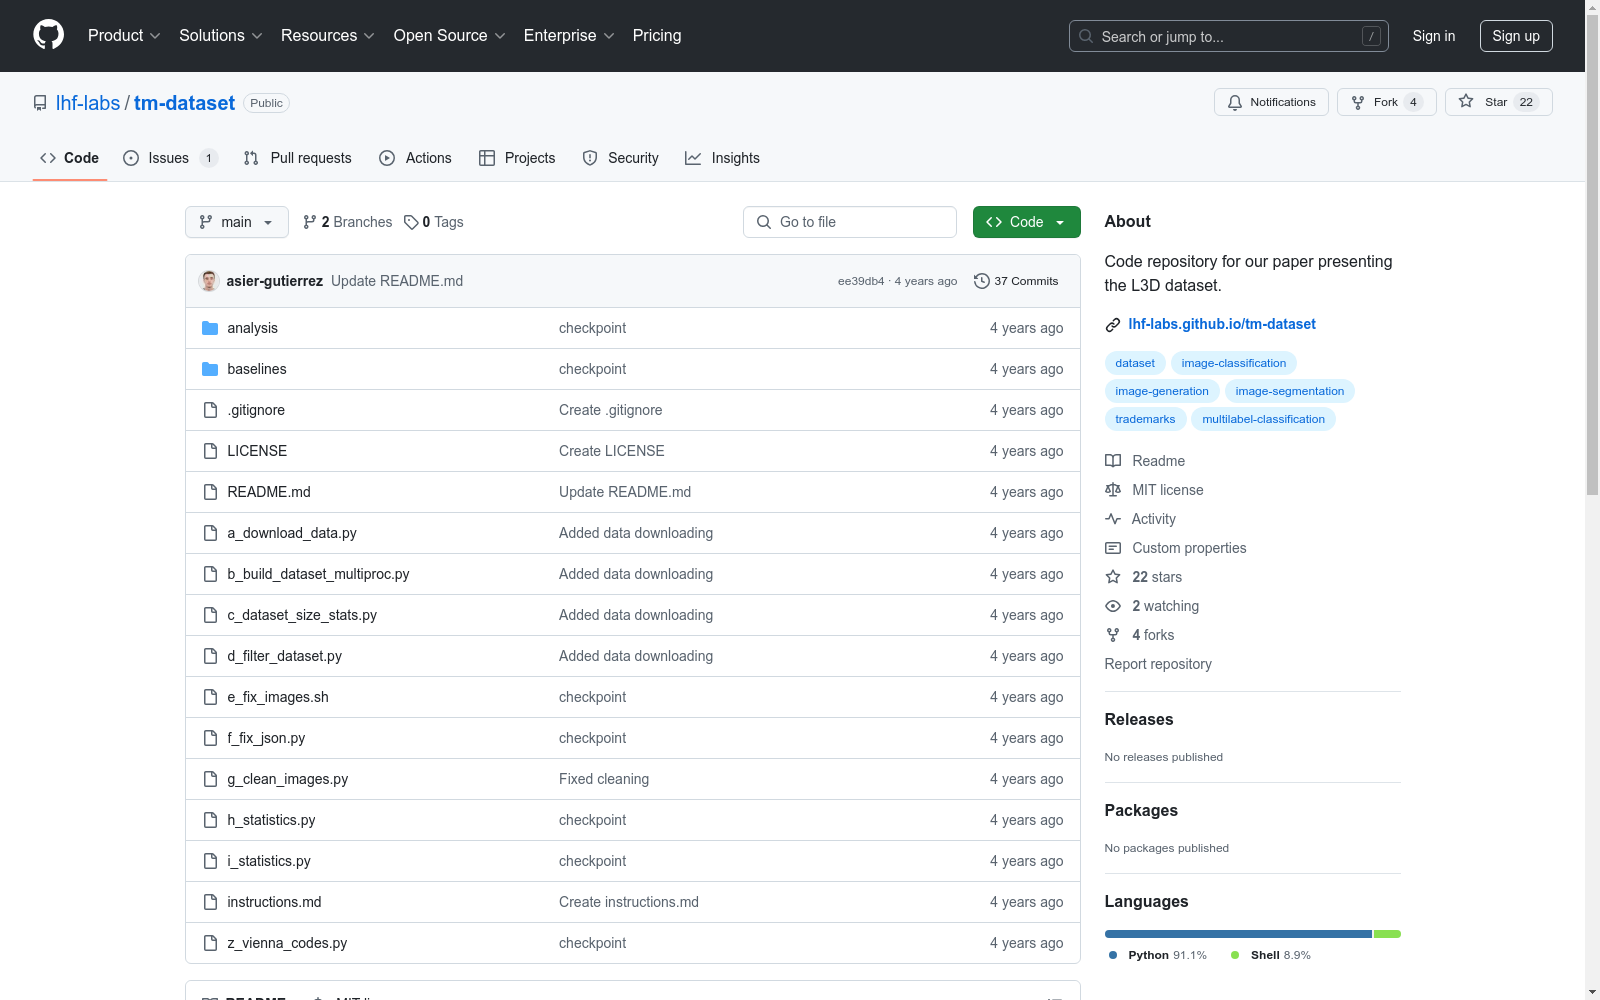Click the README.md file icon
Image resolution: width=1600 pixels, height=1000 pixels.
pyautogui.click(x=210, y=492)
